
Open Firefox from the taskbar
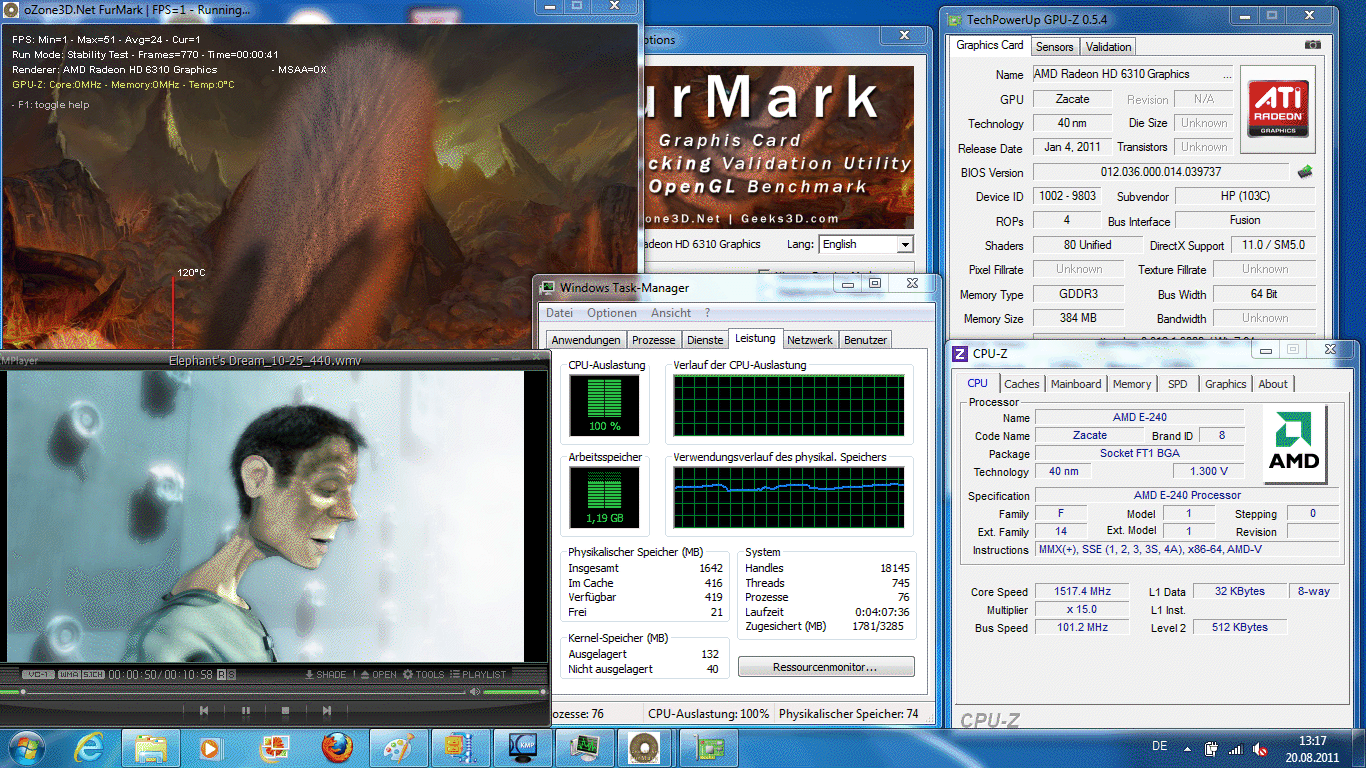[337, 747]
